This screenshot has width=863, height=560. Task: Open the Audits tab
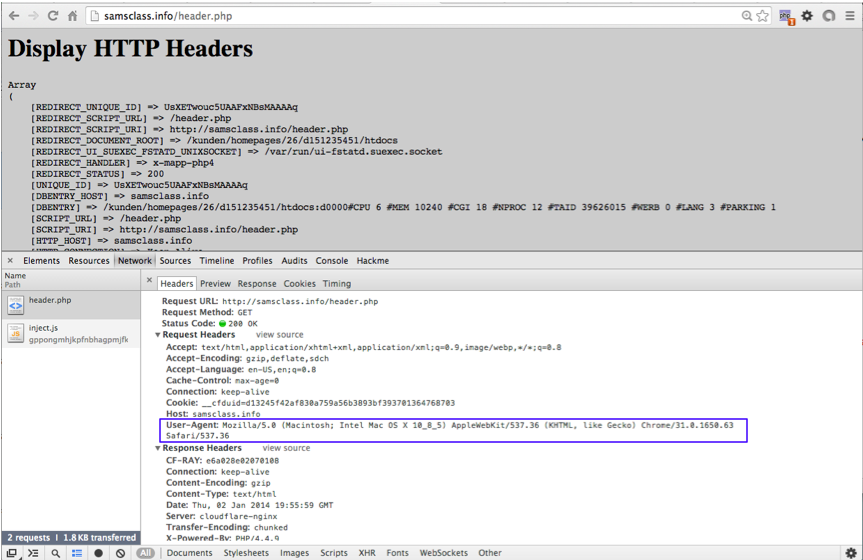coord(294,260)
